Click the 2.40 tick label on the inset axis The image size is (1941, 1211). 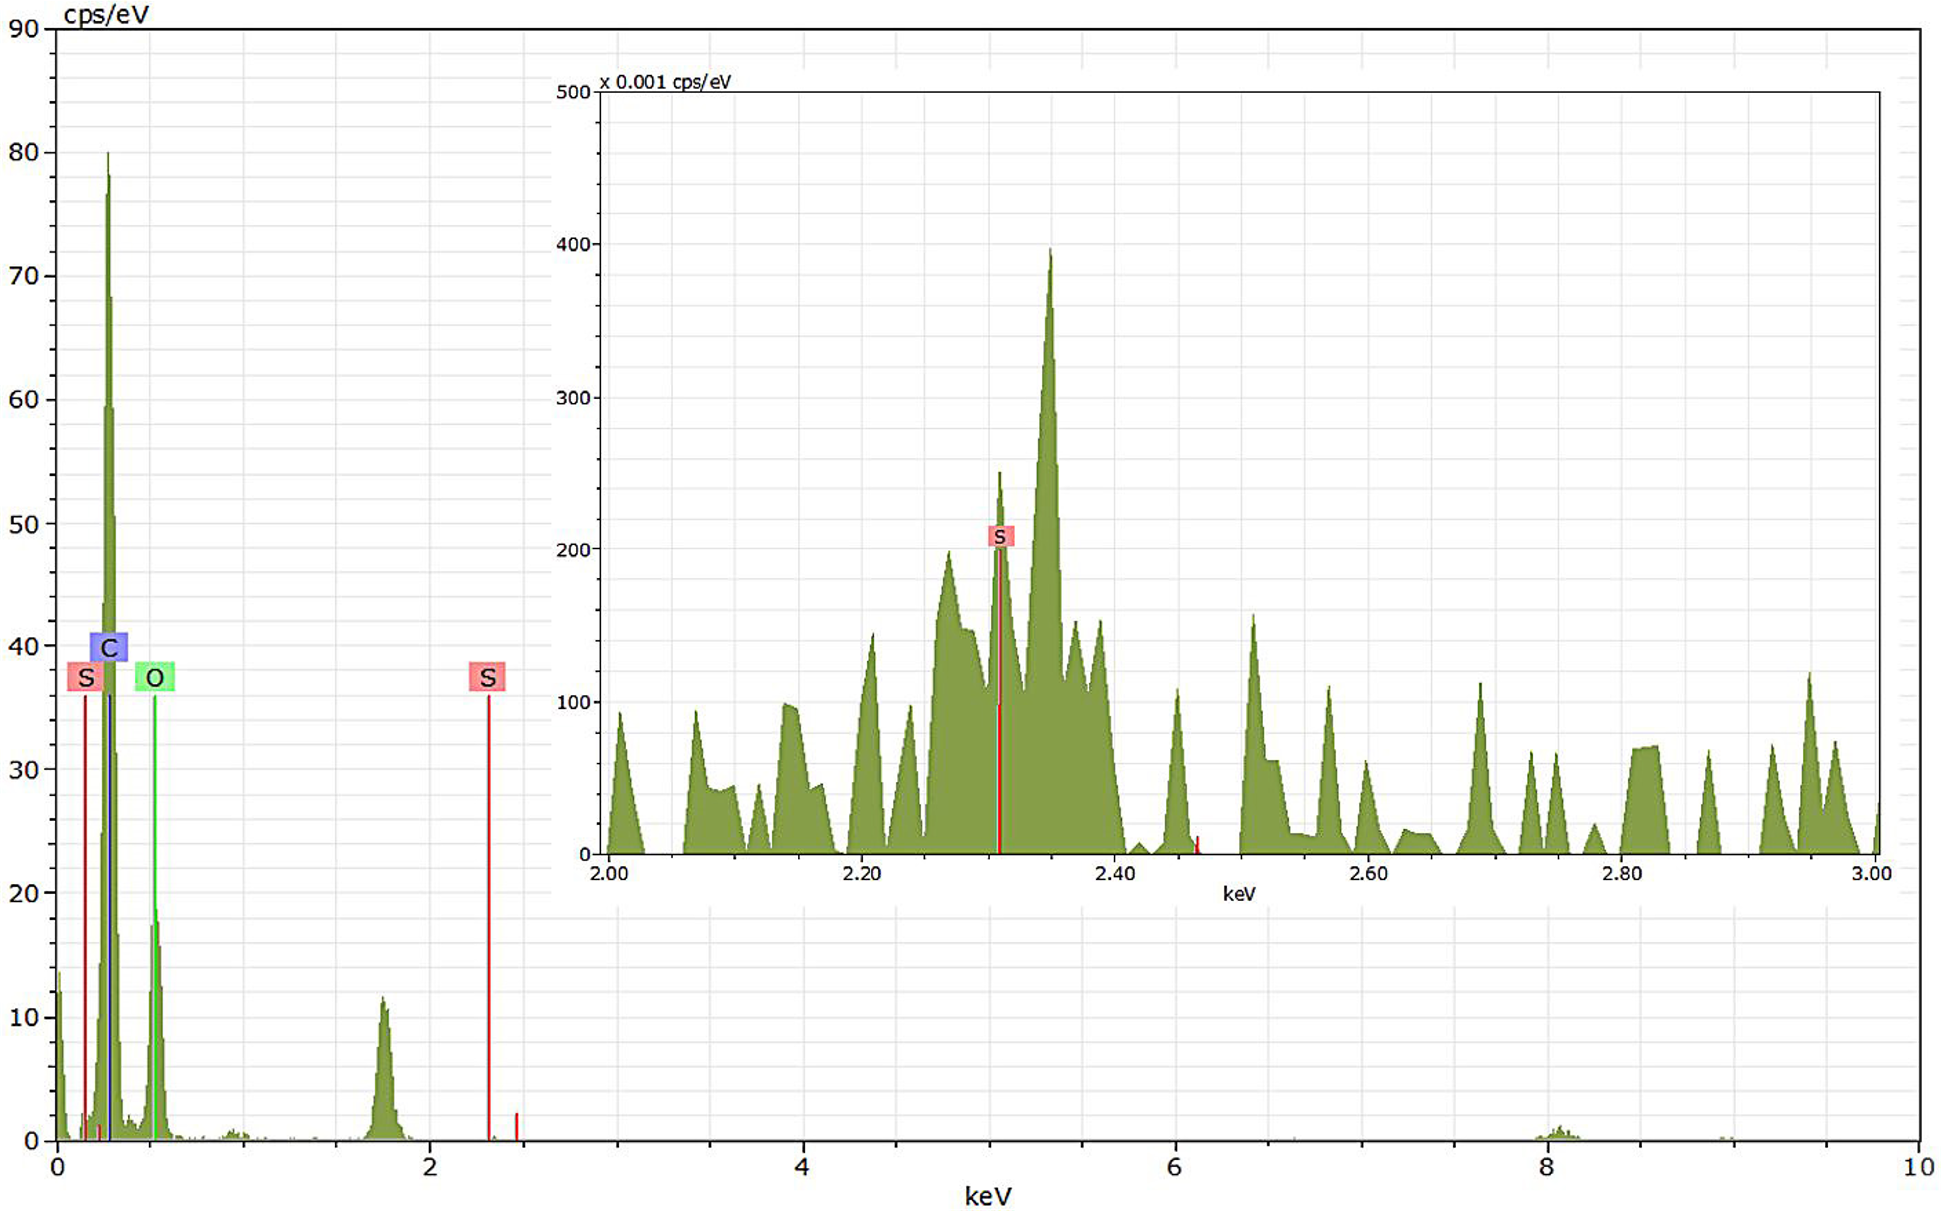1114,874
